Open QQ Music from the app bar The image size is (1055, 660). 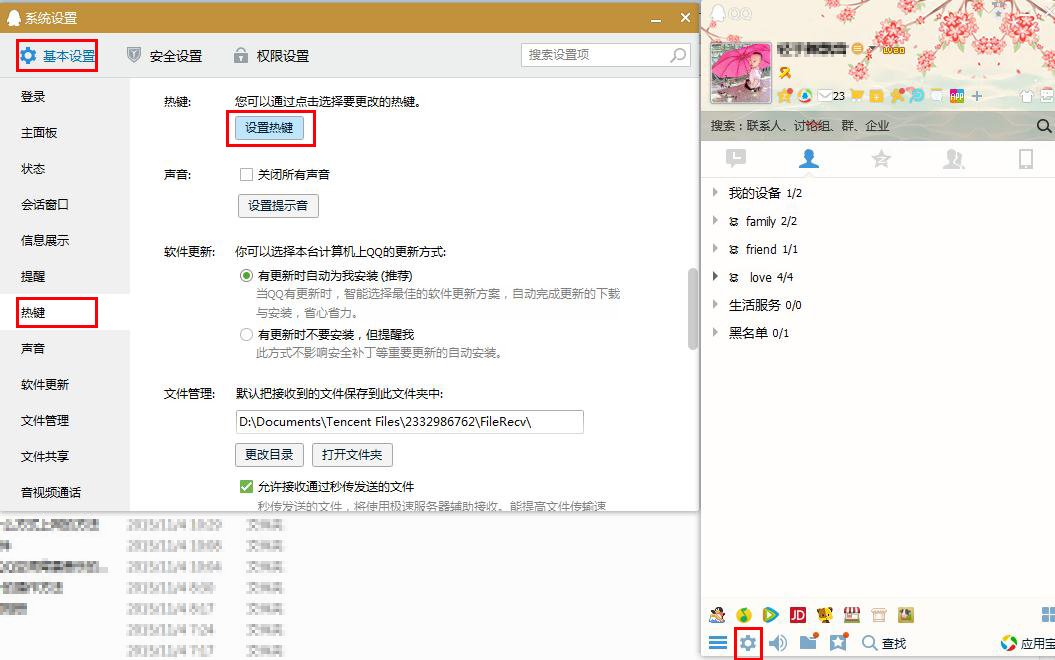(742, 614)
